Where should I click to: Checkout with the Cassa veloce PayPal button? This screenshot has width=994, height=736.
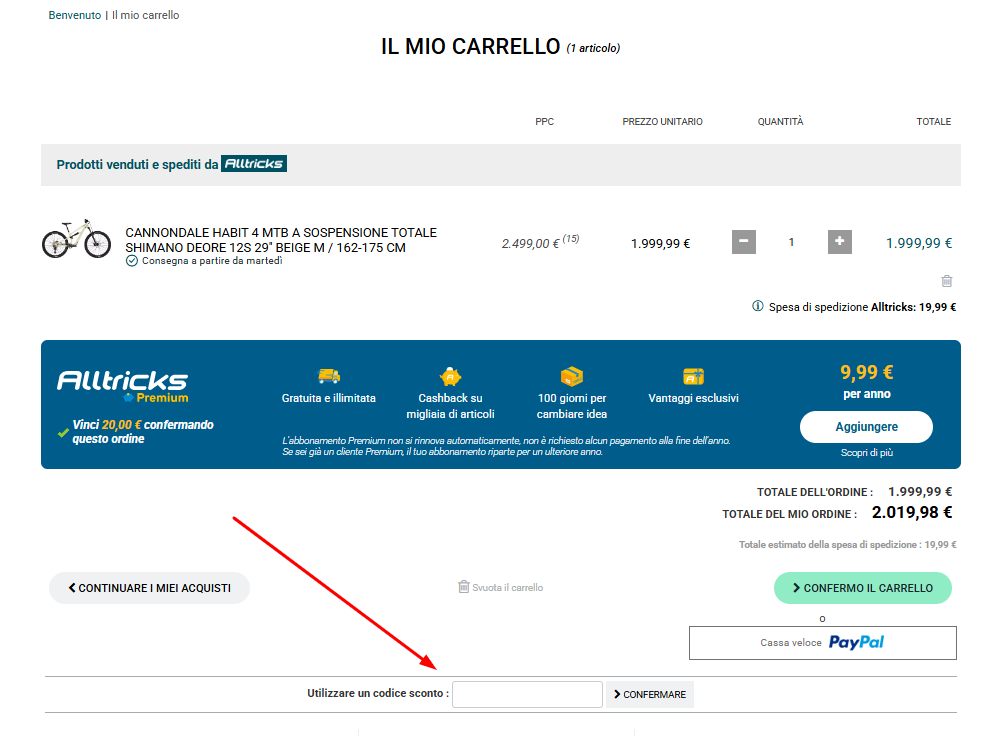pos(822,642)
